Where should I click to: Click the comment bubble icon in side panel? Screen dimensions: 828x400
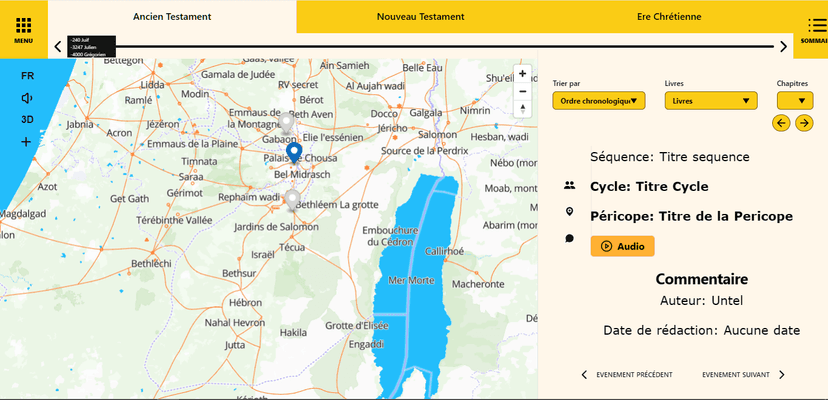569,238
